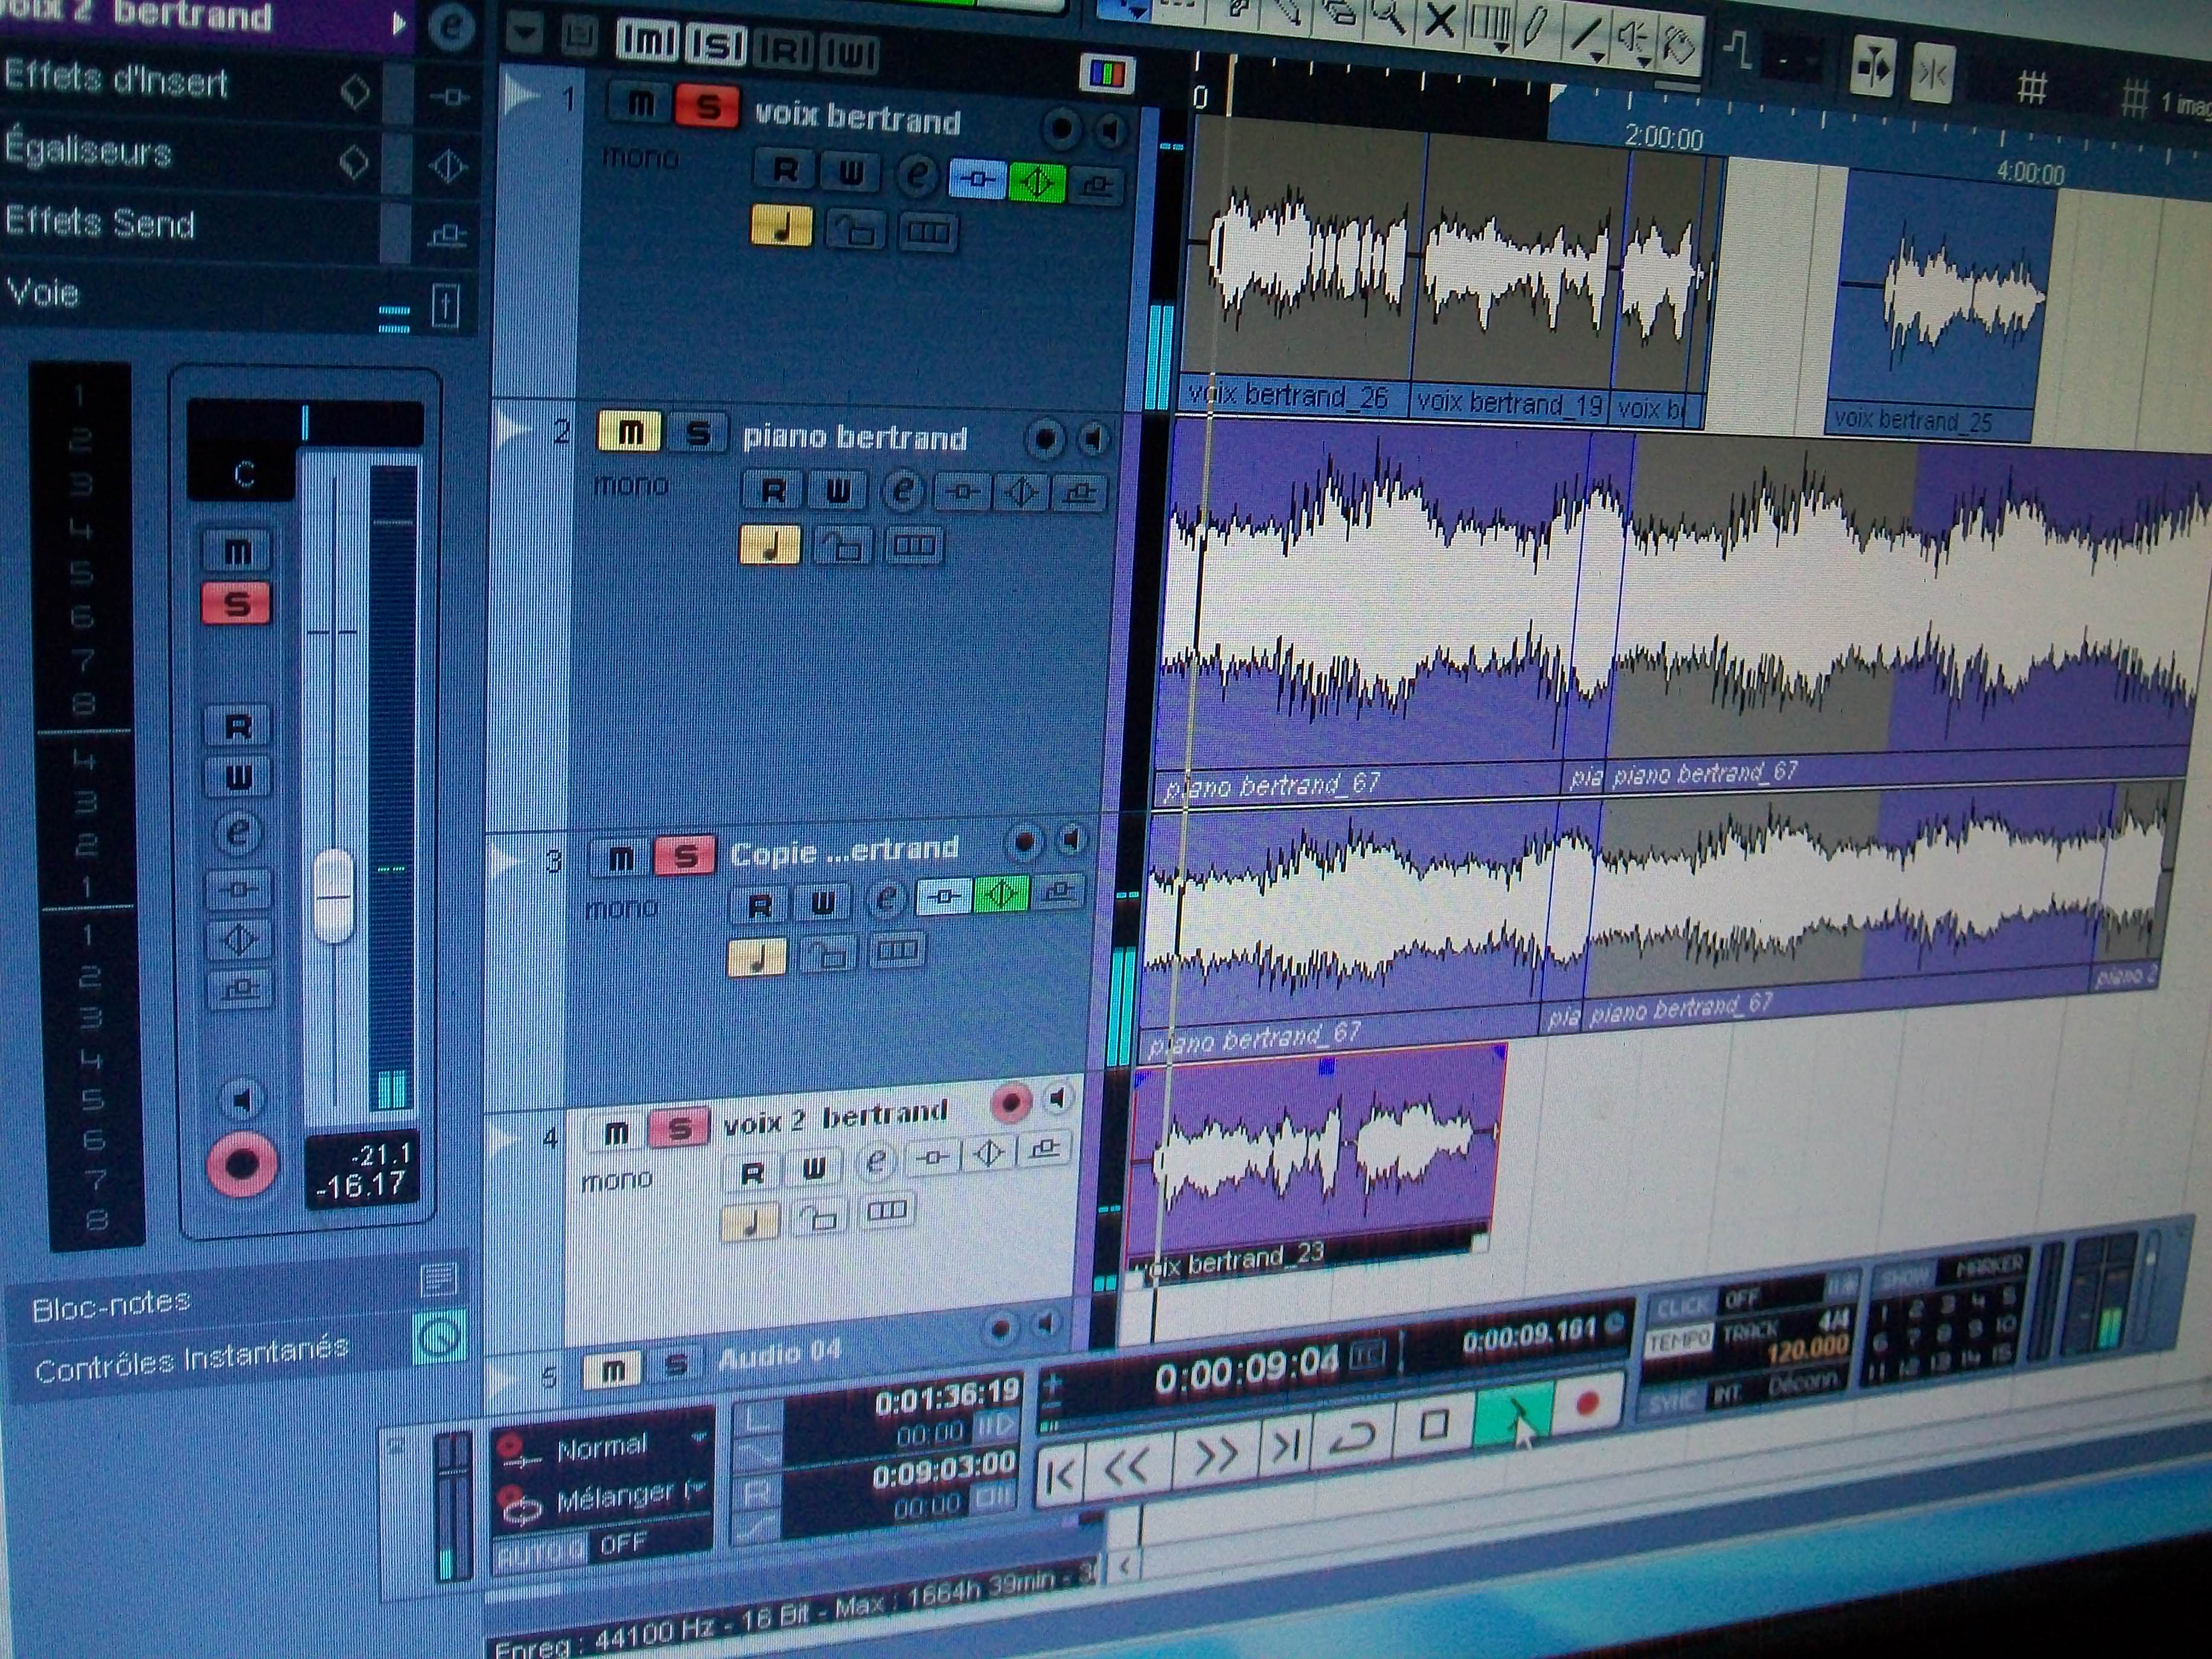Open the track colors icon above the track list
The height and width of the screenshot is (1659, 2212).
point(1107,73)
